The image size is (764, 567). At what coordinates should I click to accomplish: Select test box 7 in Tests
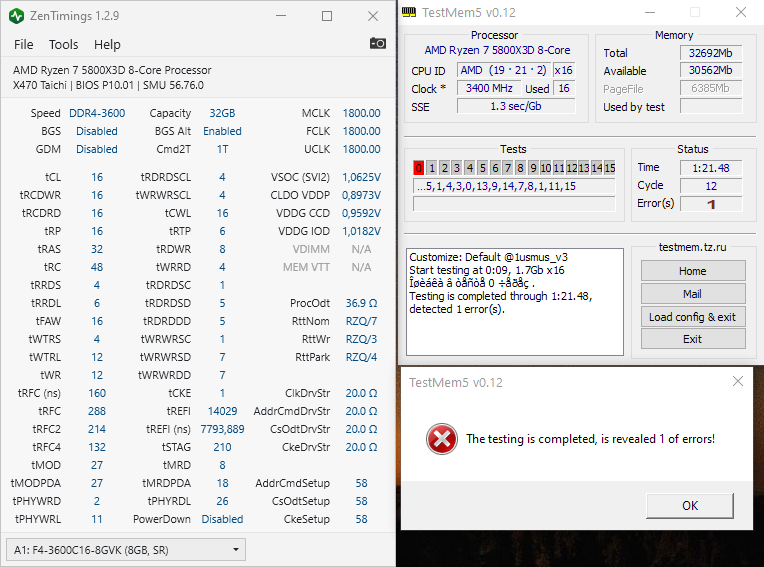tap(508, 168)
